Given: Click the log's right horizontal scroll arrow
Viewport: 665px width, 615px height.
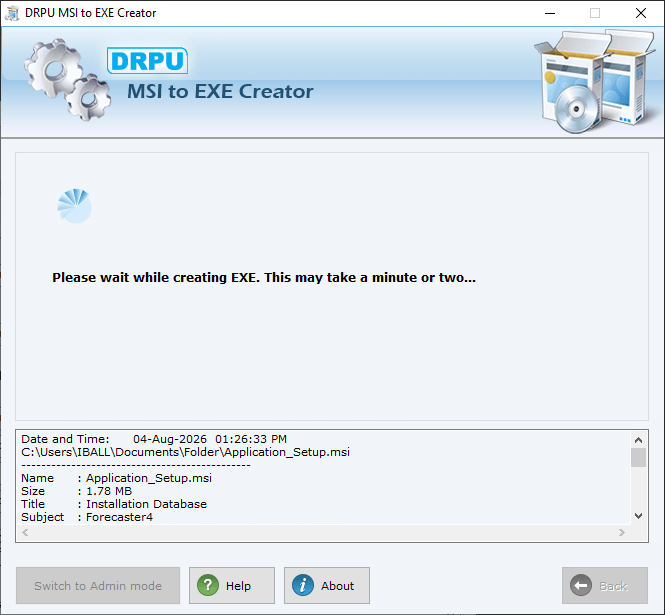Looking at the screenshot, I should coord(622,532).
